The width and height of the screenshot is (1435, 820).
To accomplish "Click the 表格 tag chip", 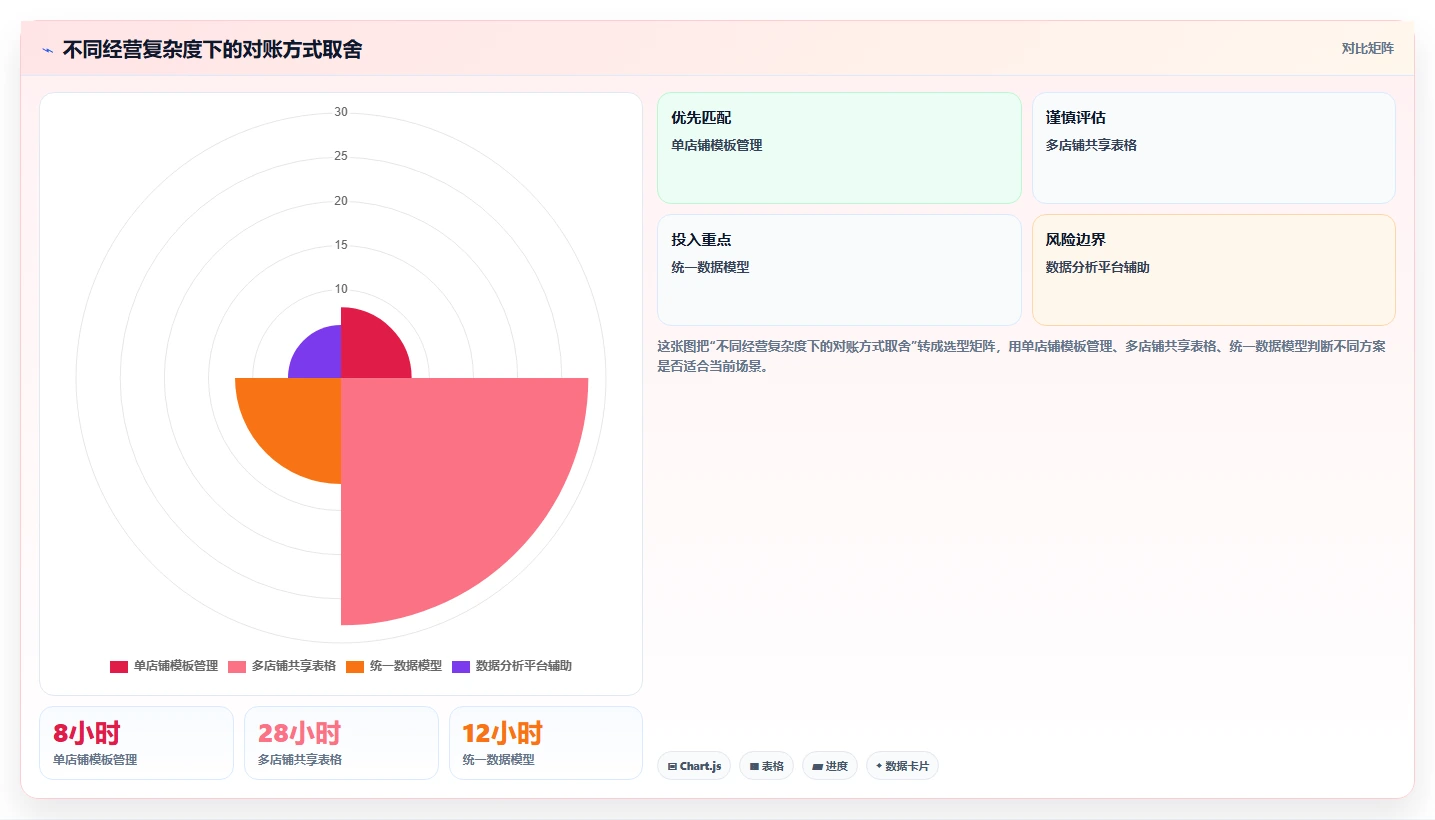I will point(767,766).
